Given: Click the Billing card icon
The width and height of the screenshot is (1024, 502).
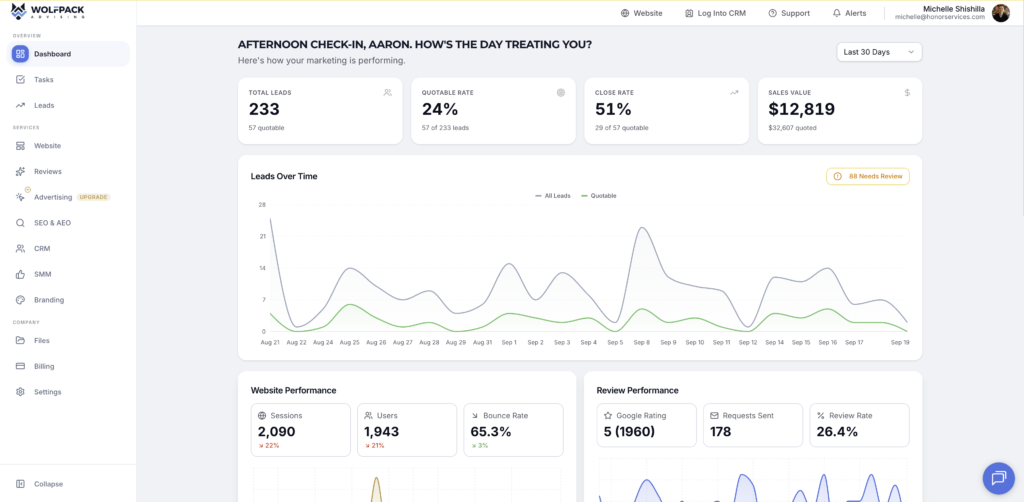Looking at the screenshot, I should [20, 366].
